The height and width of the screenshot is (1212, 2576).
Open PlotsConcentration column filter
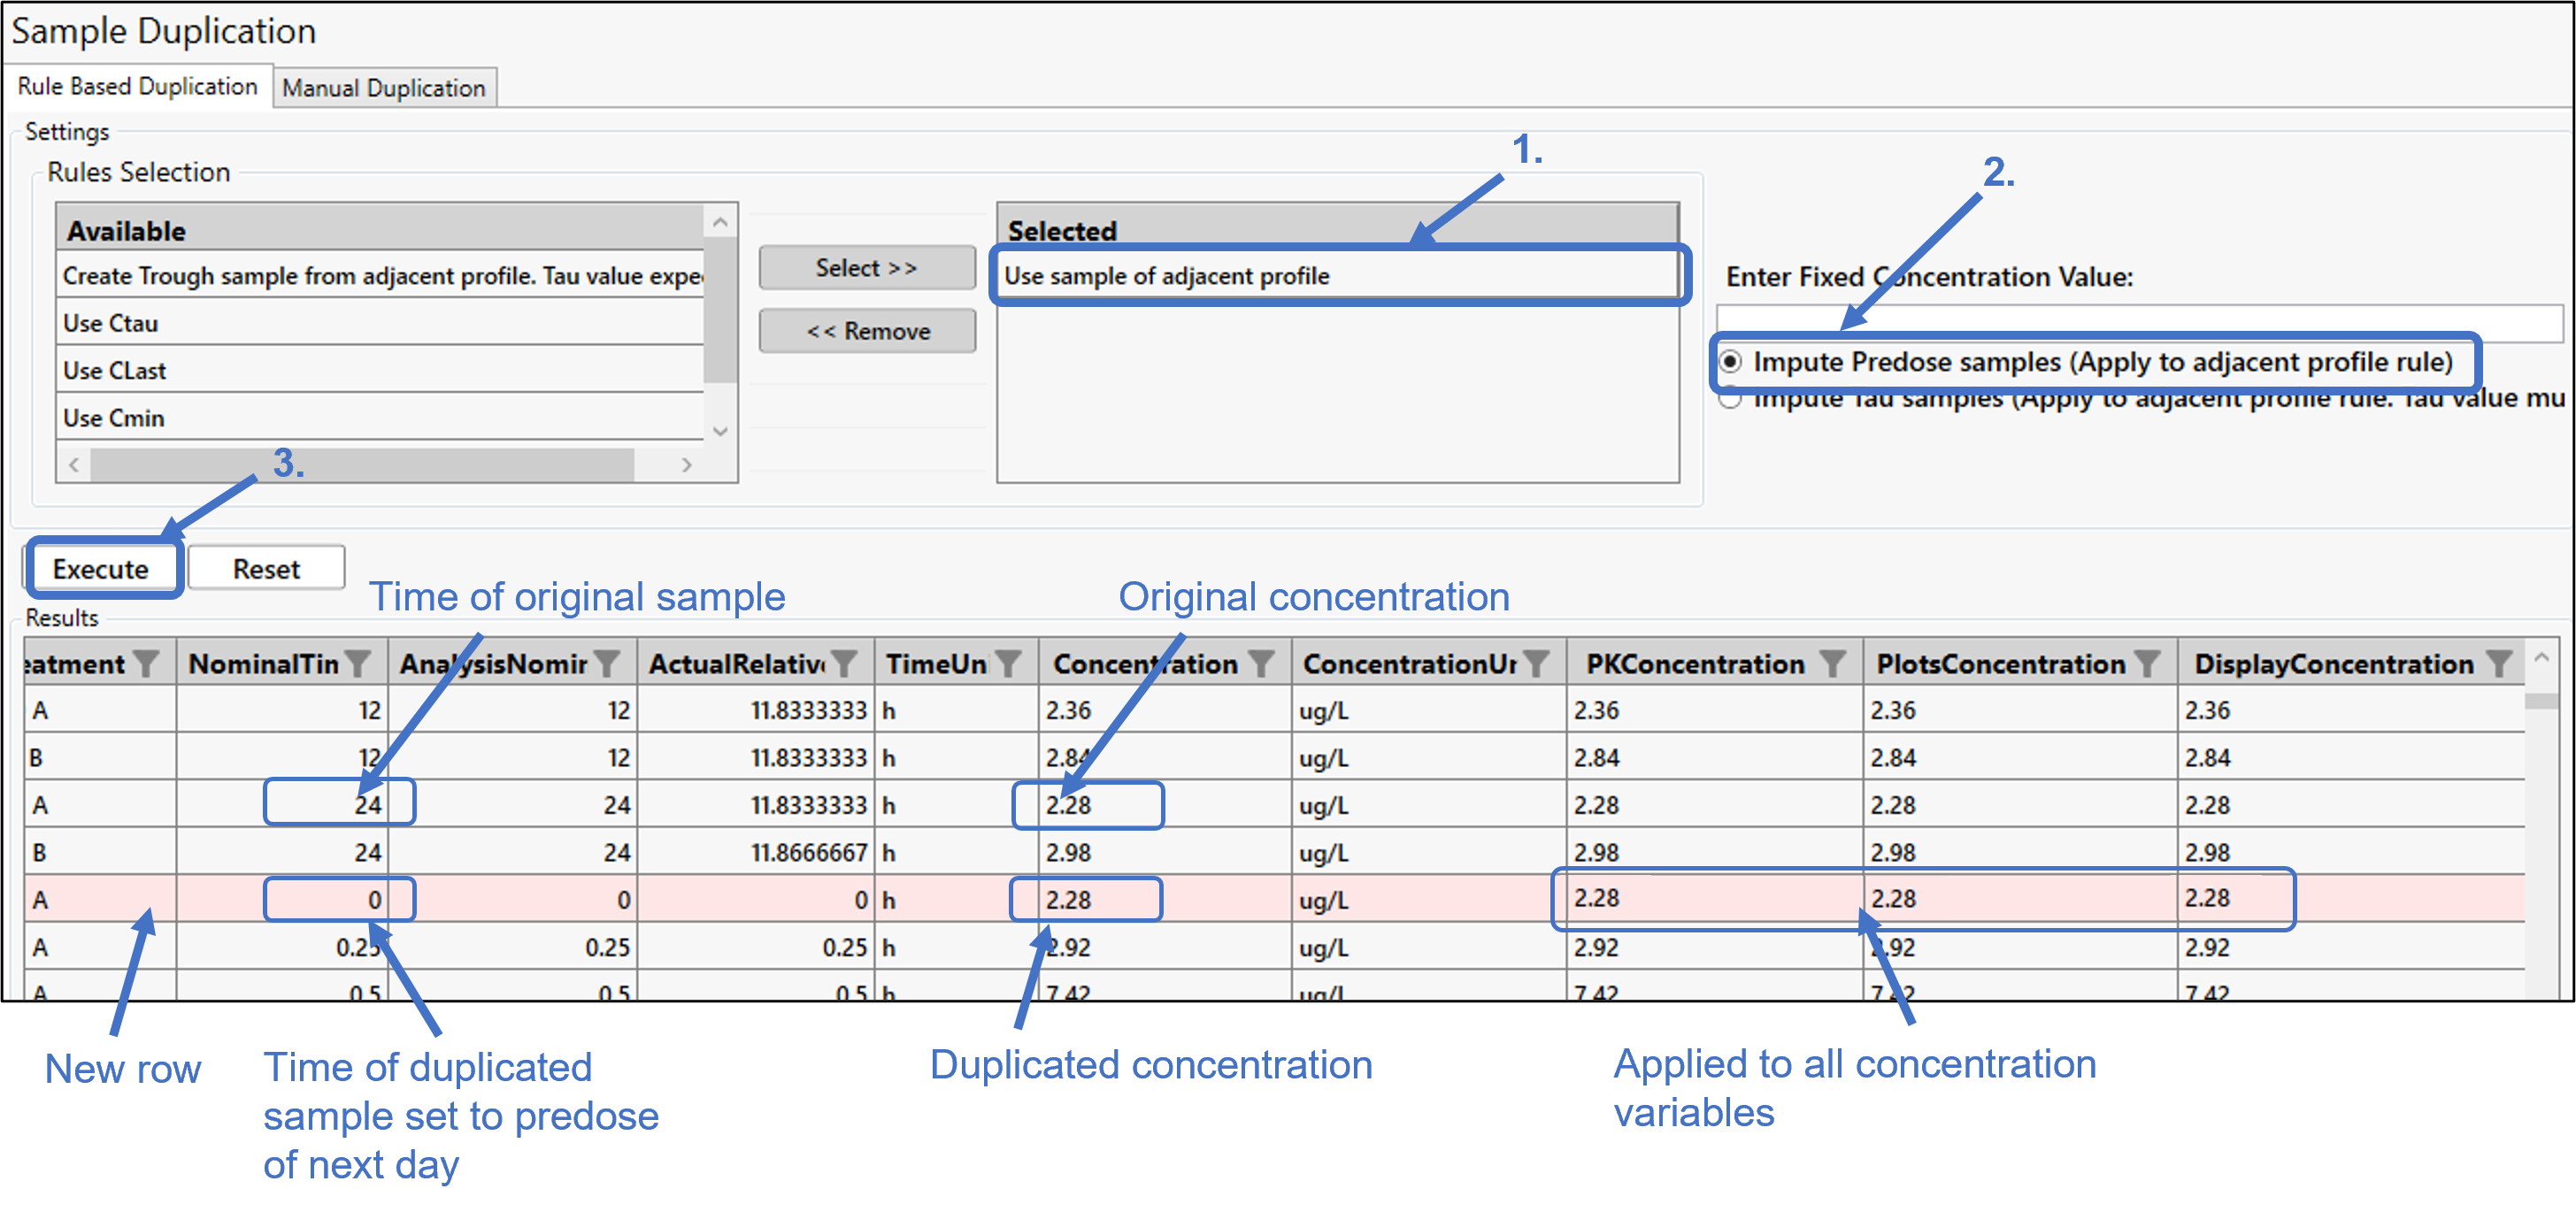pos(2146,664)
